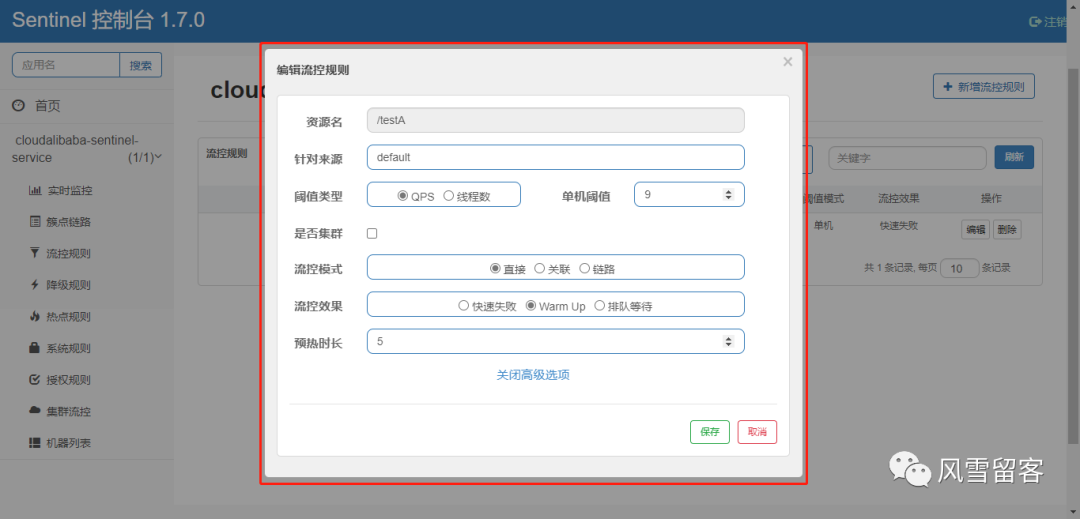Screen dimensions: 1080x519
Task: Click the plus icon on 新增流控规则 button
Action: tap(948, 87)
